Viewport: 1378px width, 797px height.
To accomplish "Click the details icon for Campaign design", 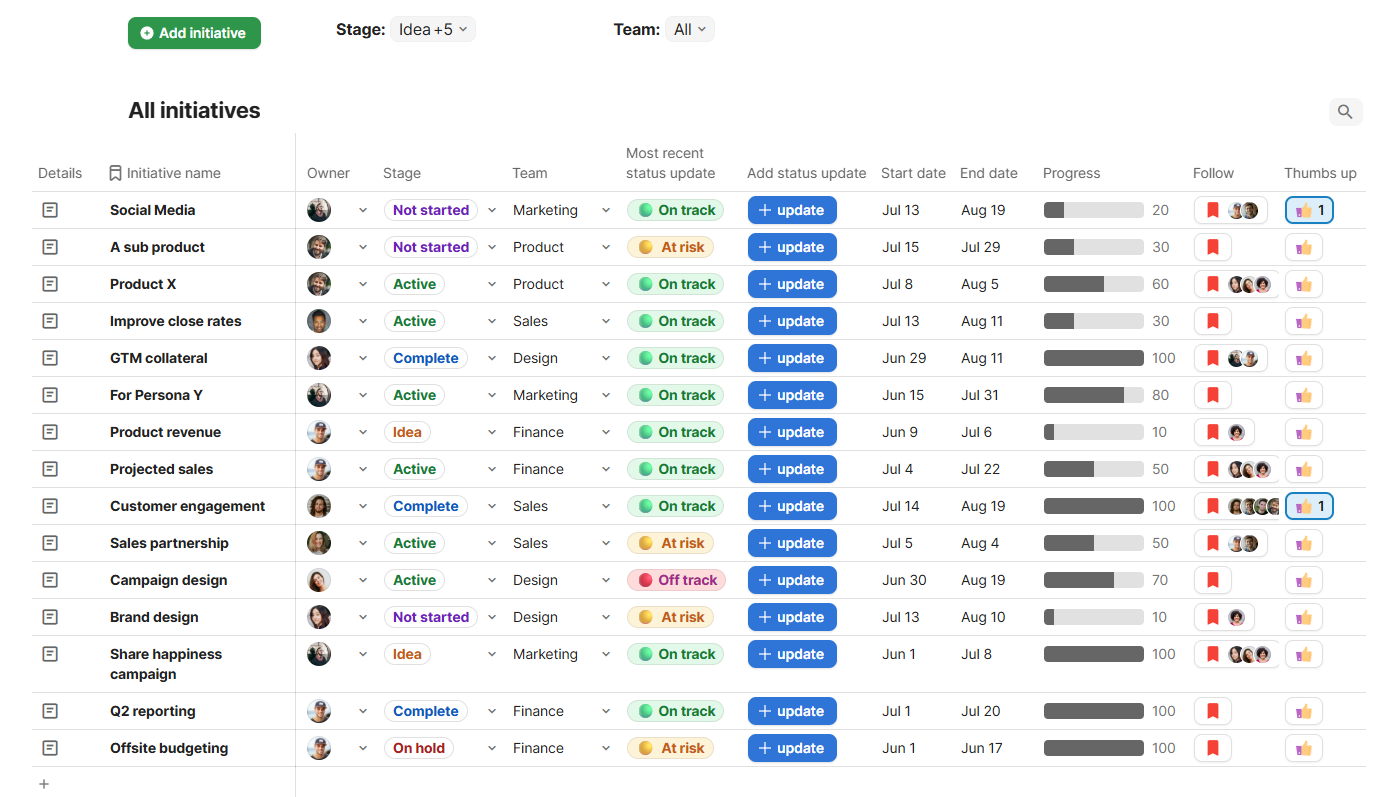I will tap(49, 580).
